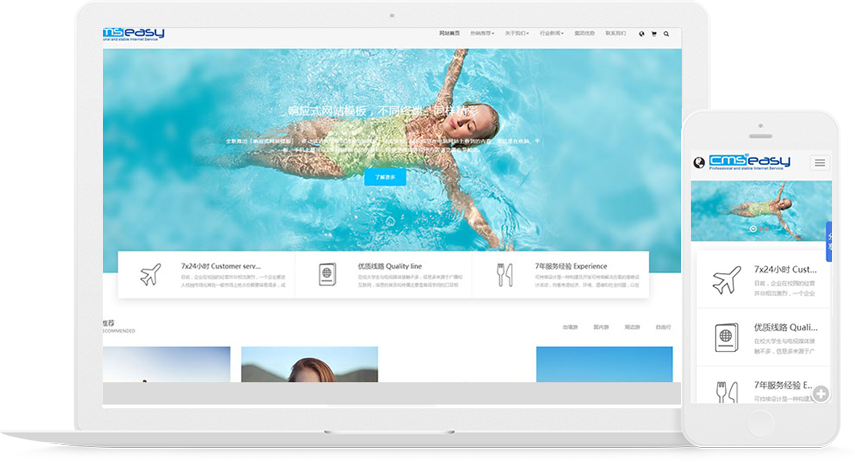The width and height of the screenshot is (855, 462).
Task: Click the CMSeasy logo on the phone
Action: [x=749, y=162]
